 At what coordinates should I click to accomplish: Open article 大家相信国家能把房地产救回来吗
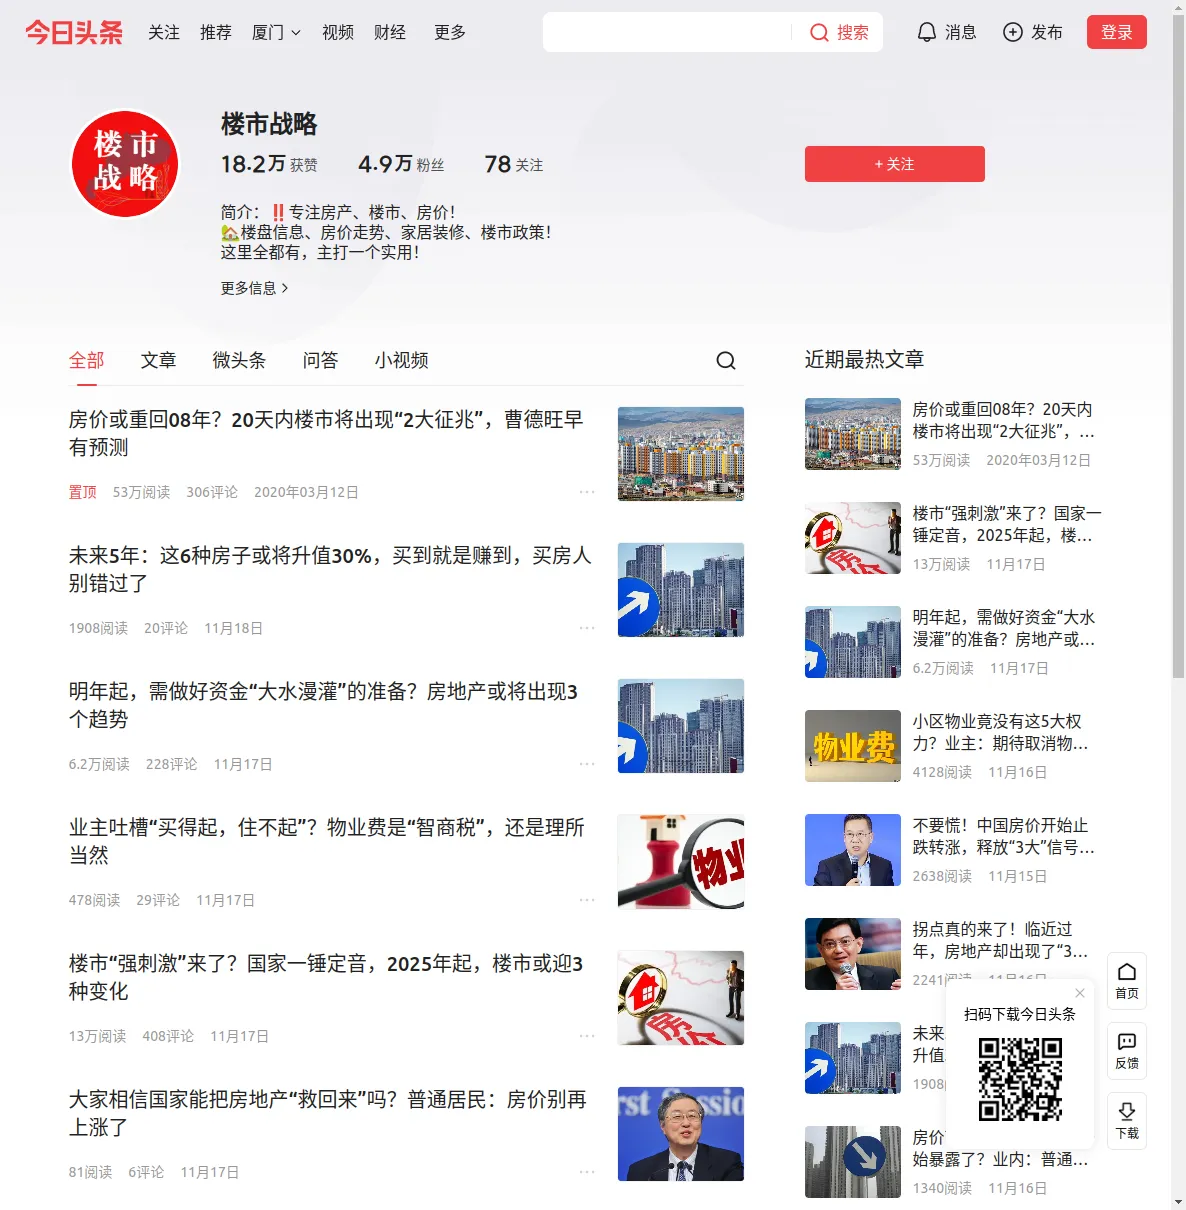tap(328, 1113)
